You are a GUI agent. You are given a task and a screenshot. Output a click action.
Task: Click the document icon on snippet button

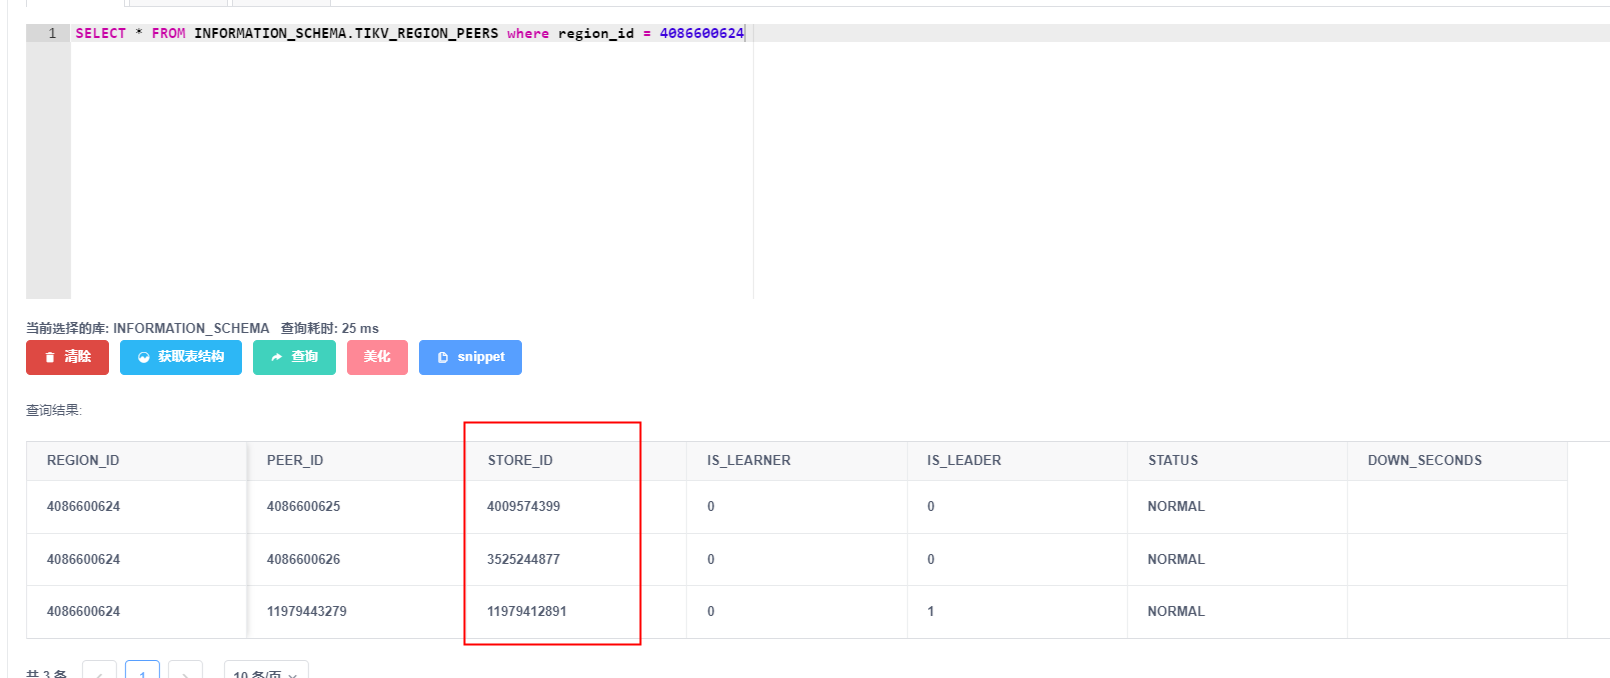pos(443,358)
